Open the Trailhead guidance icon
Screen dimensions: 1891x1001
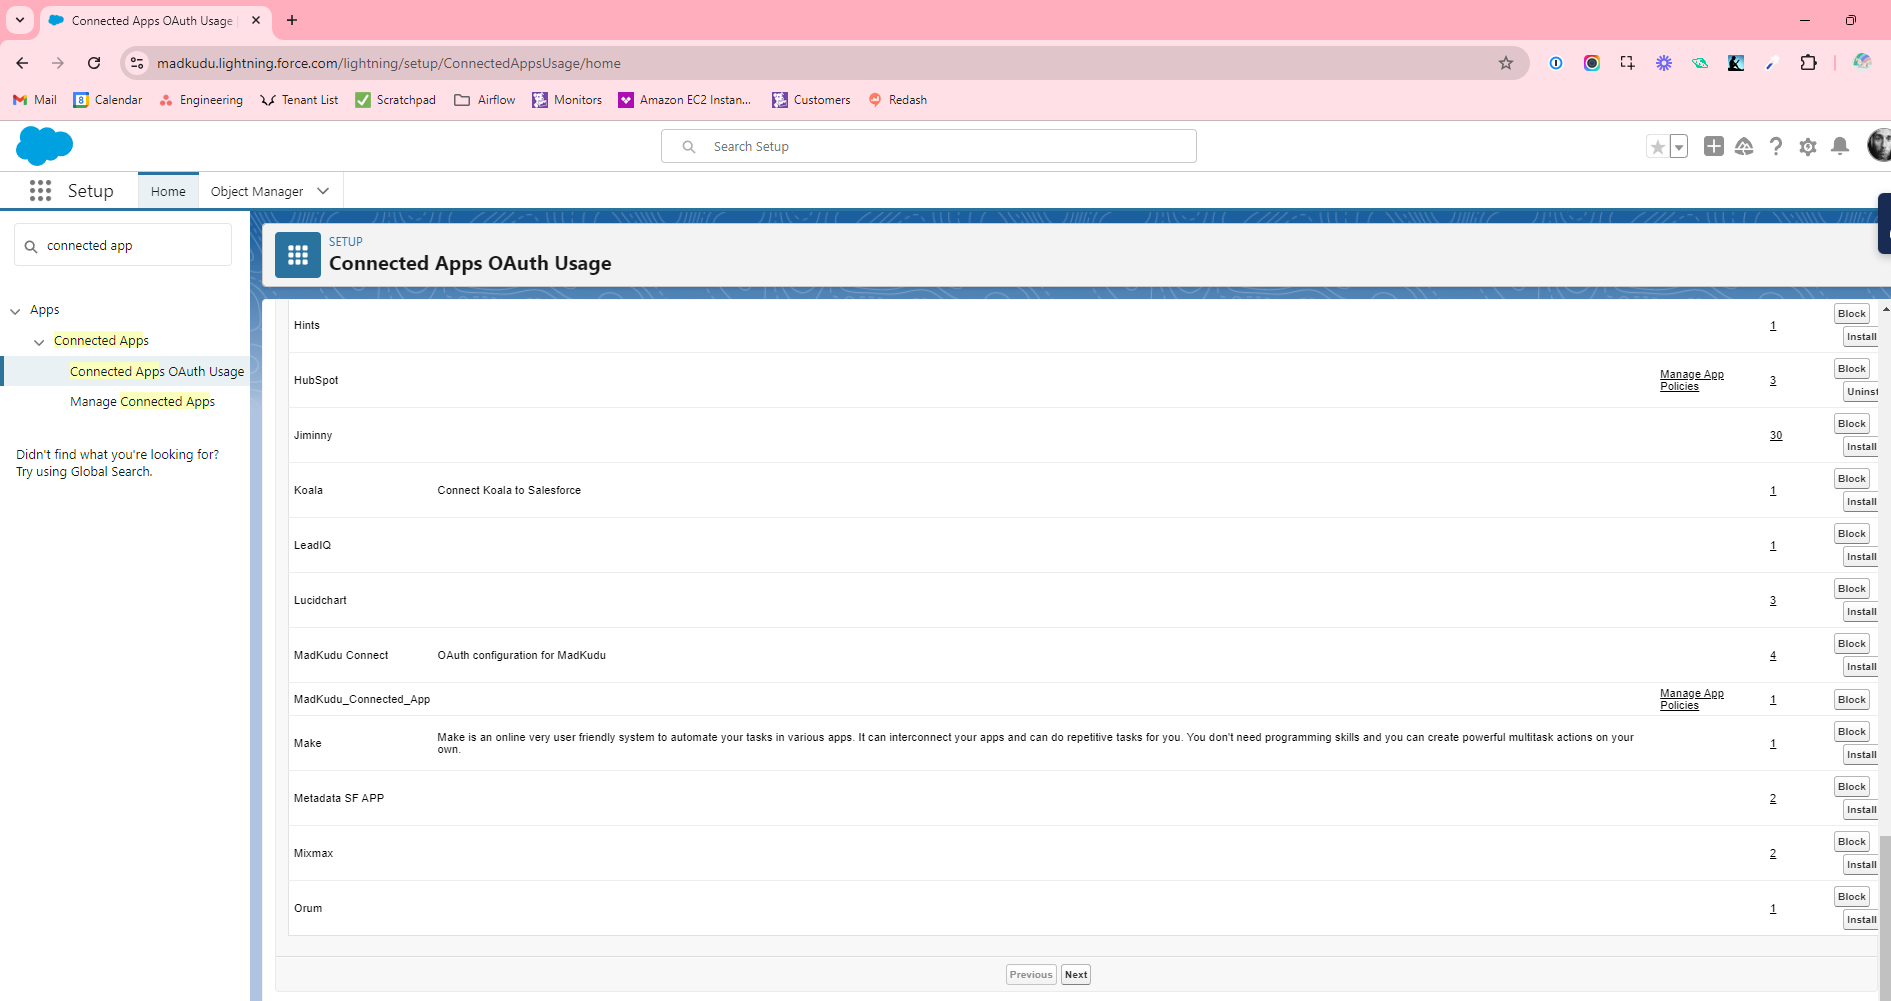(1744, 146)
